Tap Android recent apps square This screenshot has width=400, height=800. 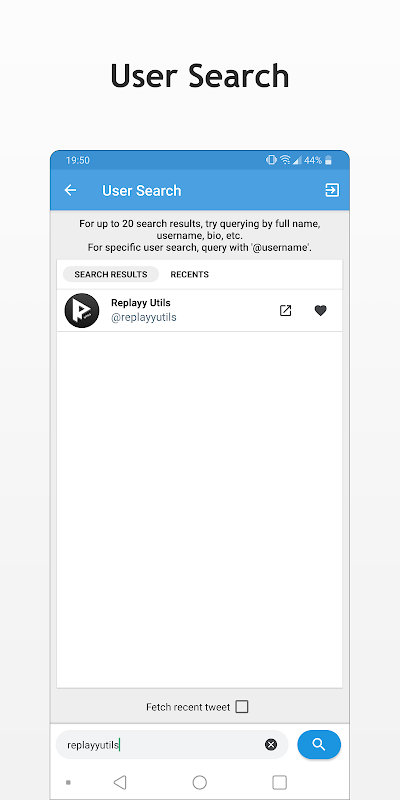[x=279, y=782]
